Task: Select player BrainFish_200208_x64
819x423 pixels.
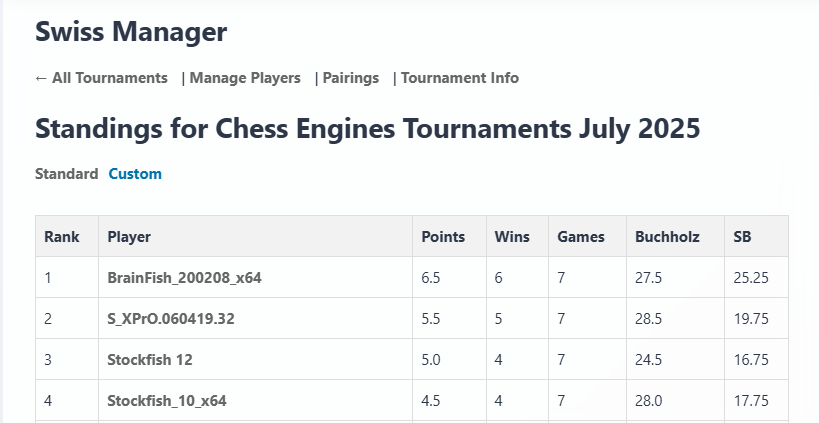Action: (x=184, y=277)
